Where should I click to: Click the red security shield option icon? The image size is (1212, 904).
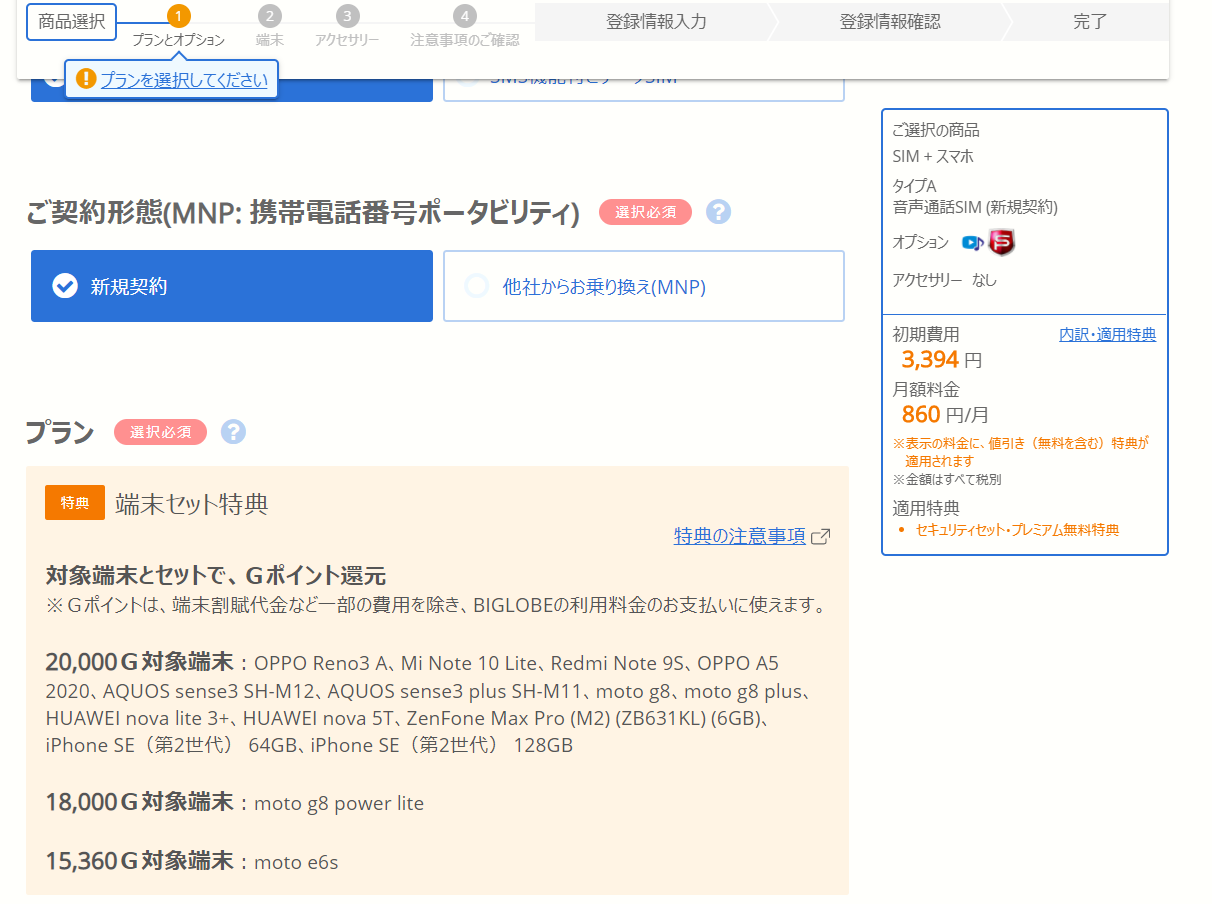pos(1001,242)
